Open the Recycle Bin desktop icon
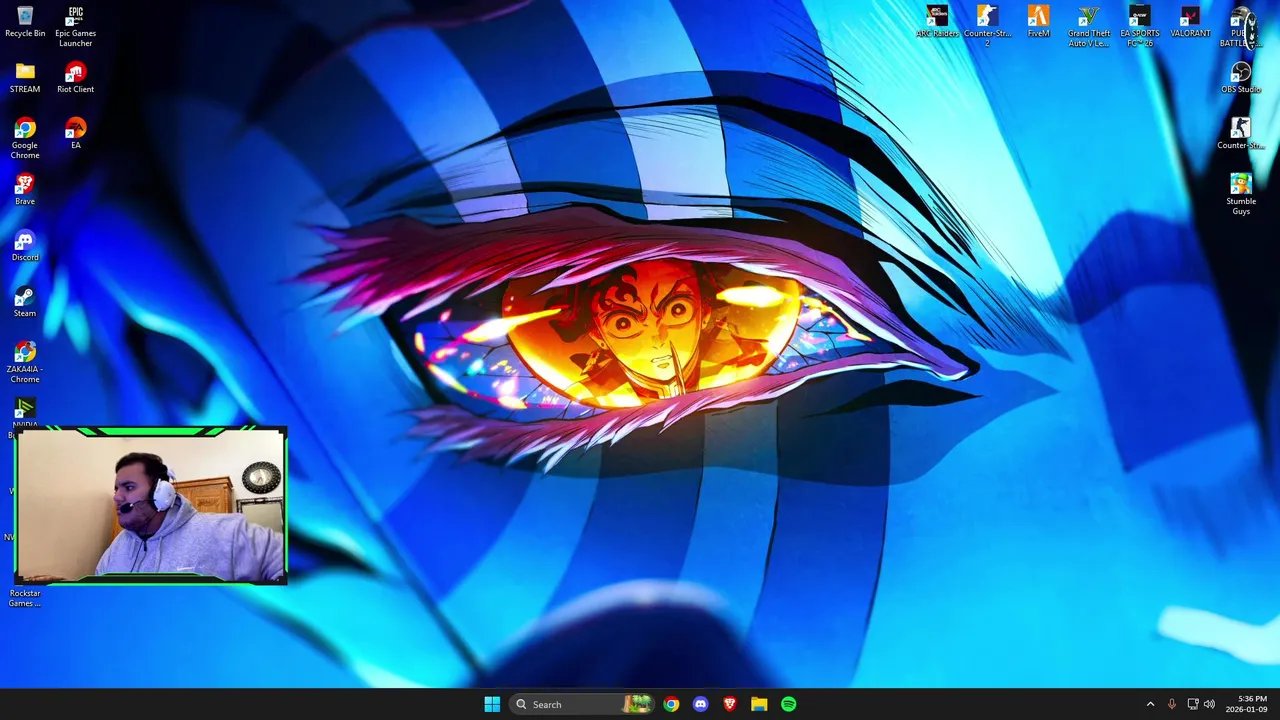Image resolution: width=1280 pixels, height=720 pixels. 25,21
